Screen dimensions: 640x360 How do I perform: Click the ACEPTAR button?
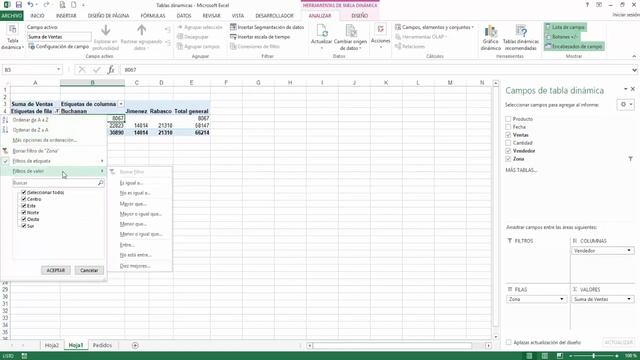[56, 270]
